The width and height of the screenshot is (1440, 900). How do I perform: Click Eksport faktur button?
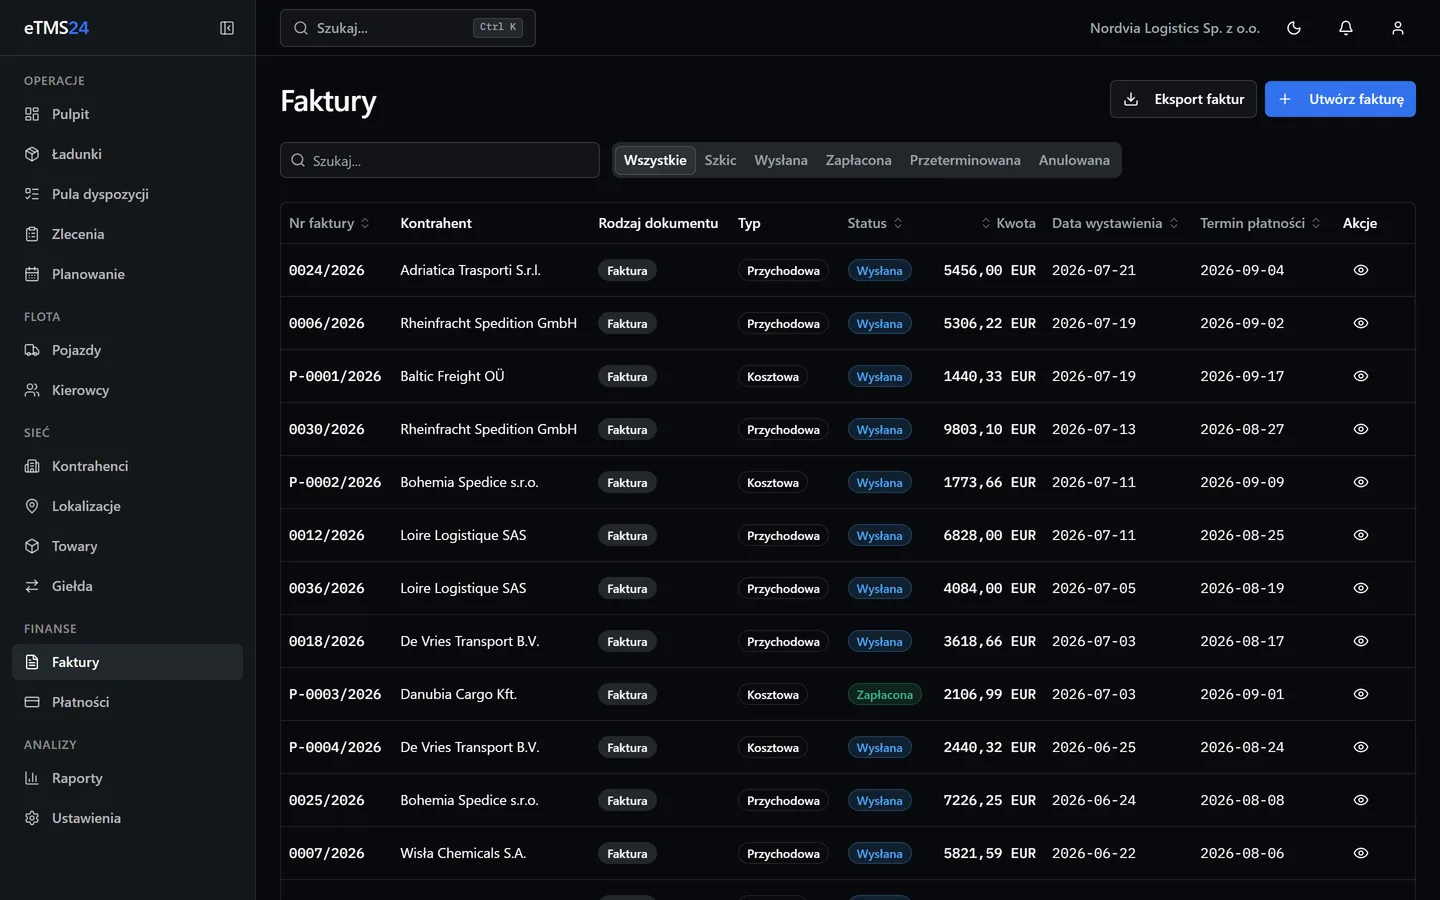coord(1183,99)
